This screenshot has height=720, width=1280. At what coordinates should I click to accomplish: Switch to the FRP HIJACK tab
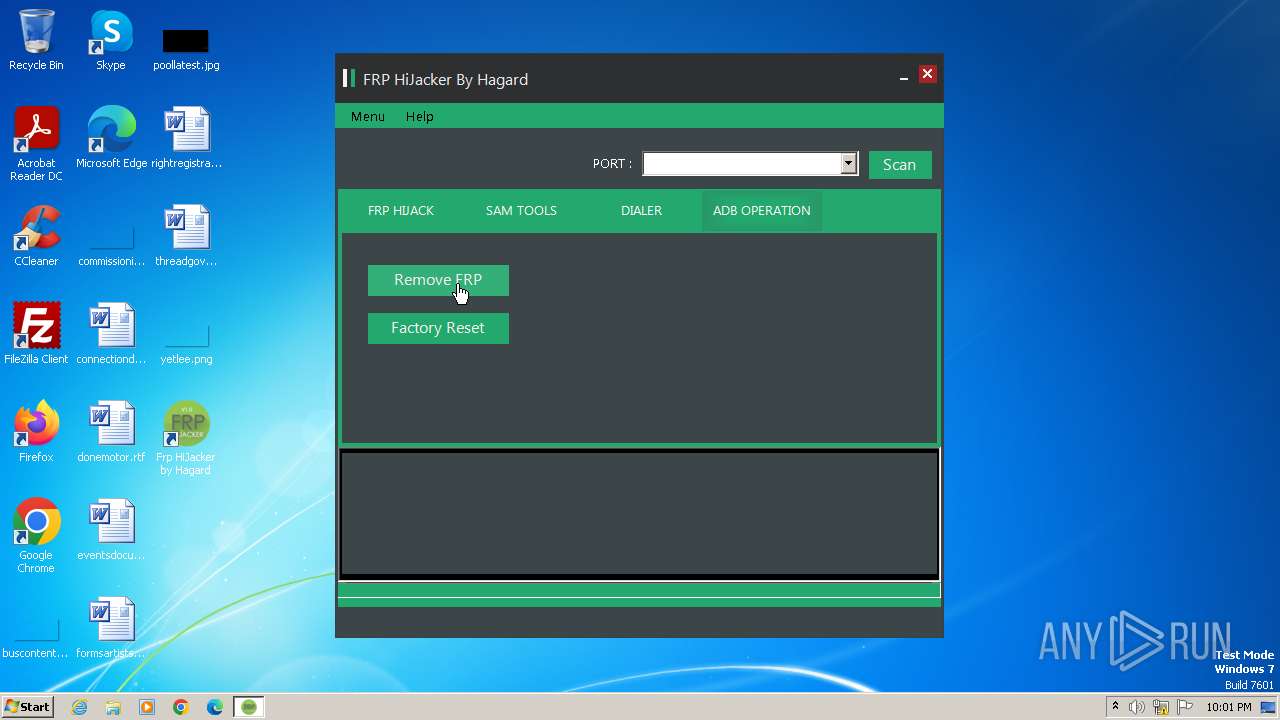click(x=401, y=211)
